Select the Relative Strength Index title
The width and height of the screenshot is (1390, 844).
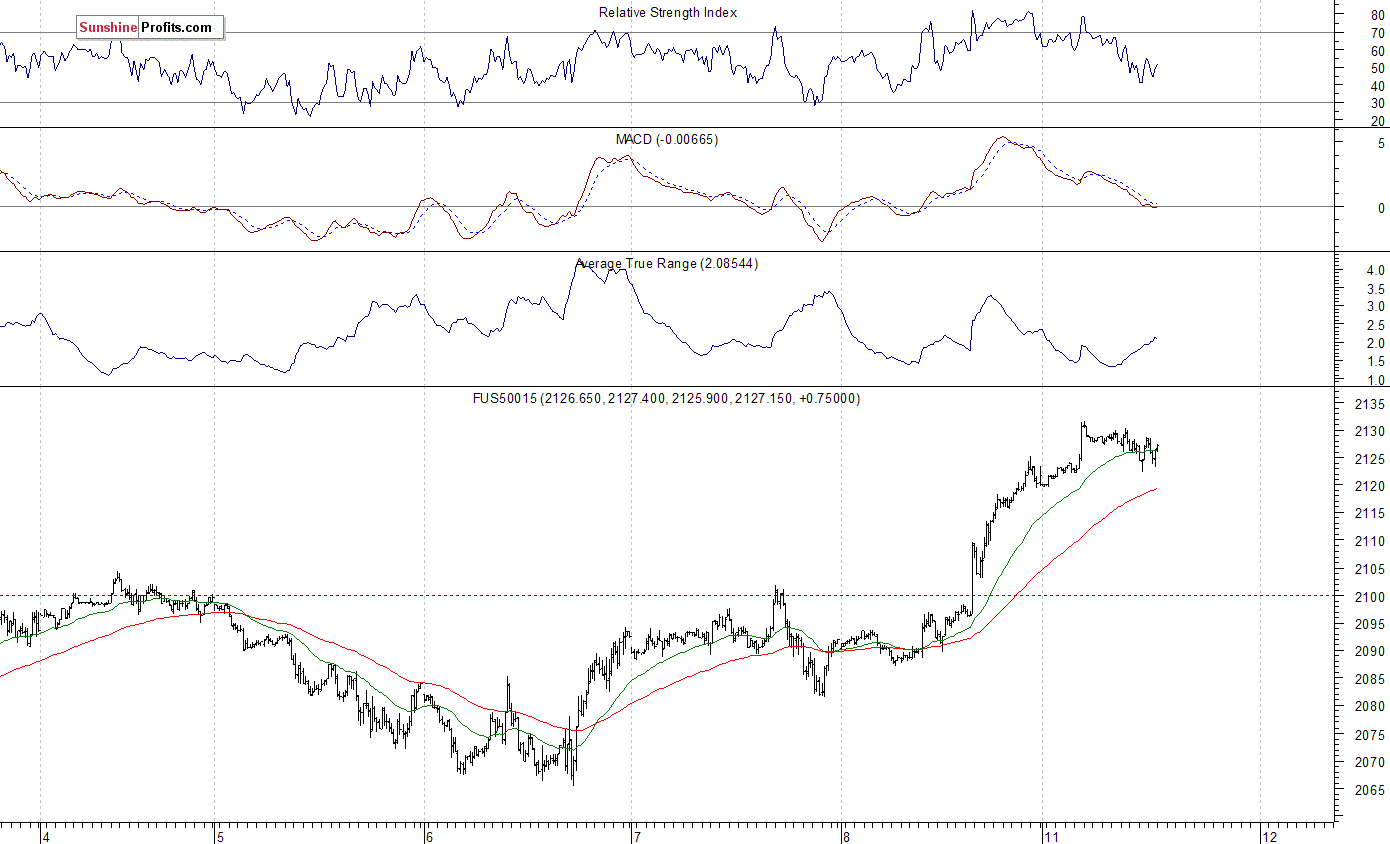click(668, 12)
